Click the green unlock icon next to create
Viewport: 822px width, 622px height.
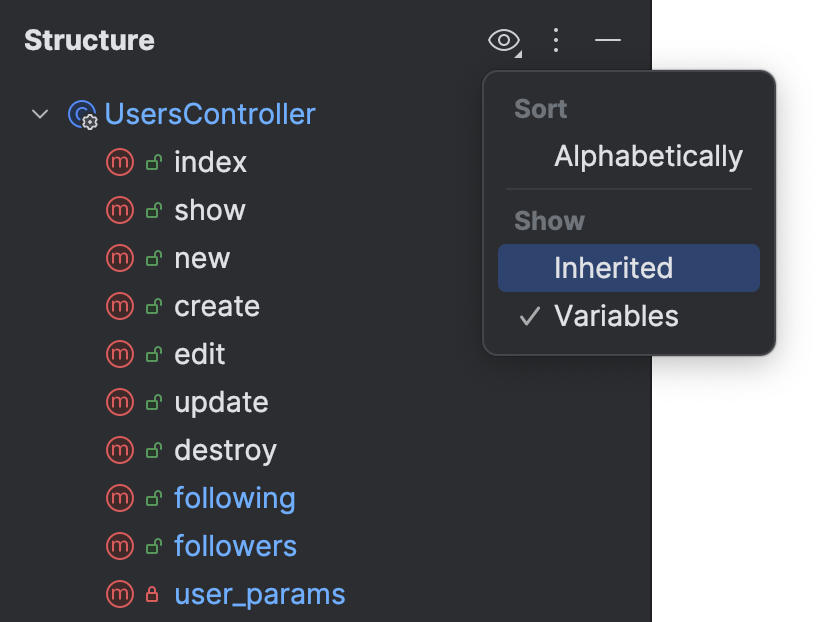(x=152, y=306)
